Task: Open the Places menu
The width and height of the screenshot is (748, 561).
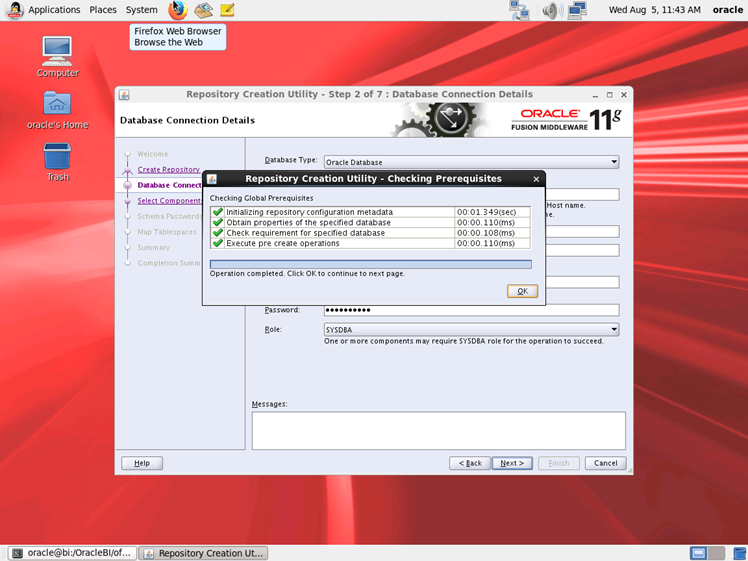Action: click(x=103, y=10)
